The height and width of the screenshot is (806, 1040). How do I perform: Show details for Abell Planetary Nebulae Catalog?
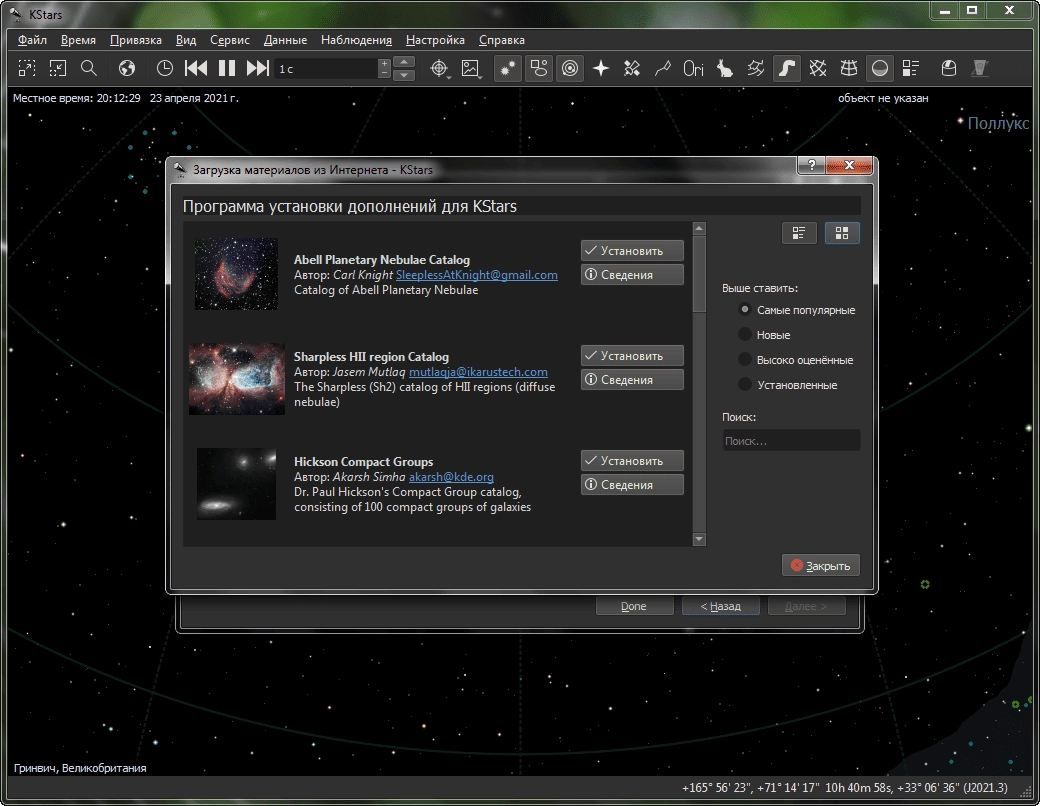(x=632, y=275)
